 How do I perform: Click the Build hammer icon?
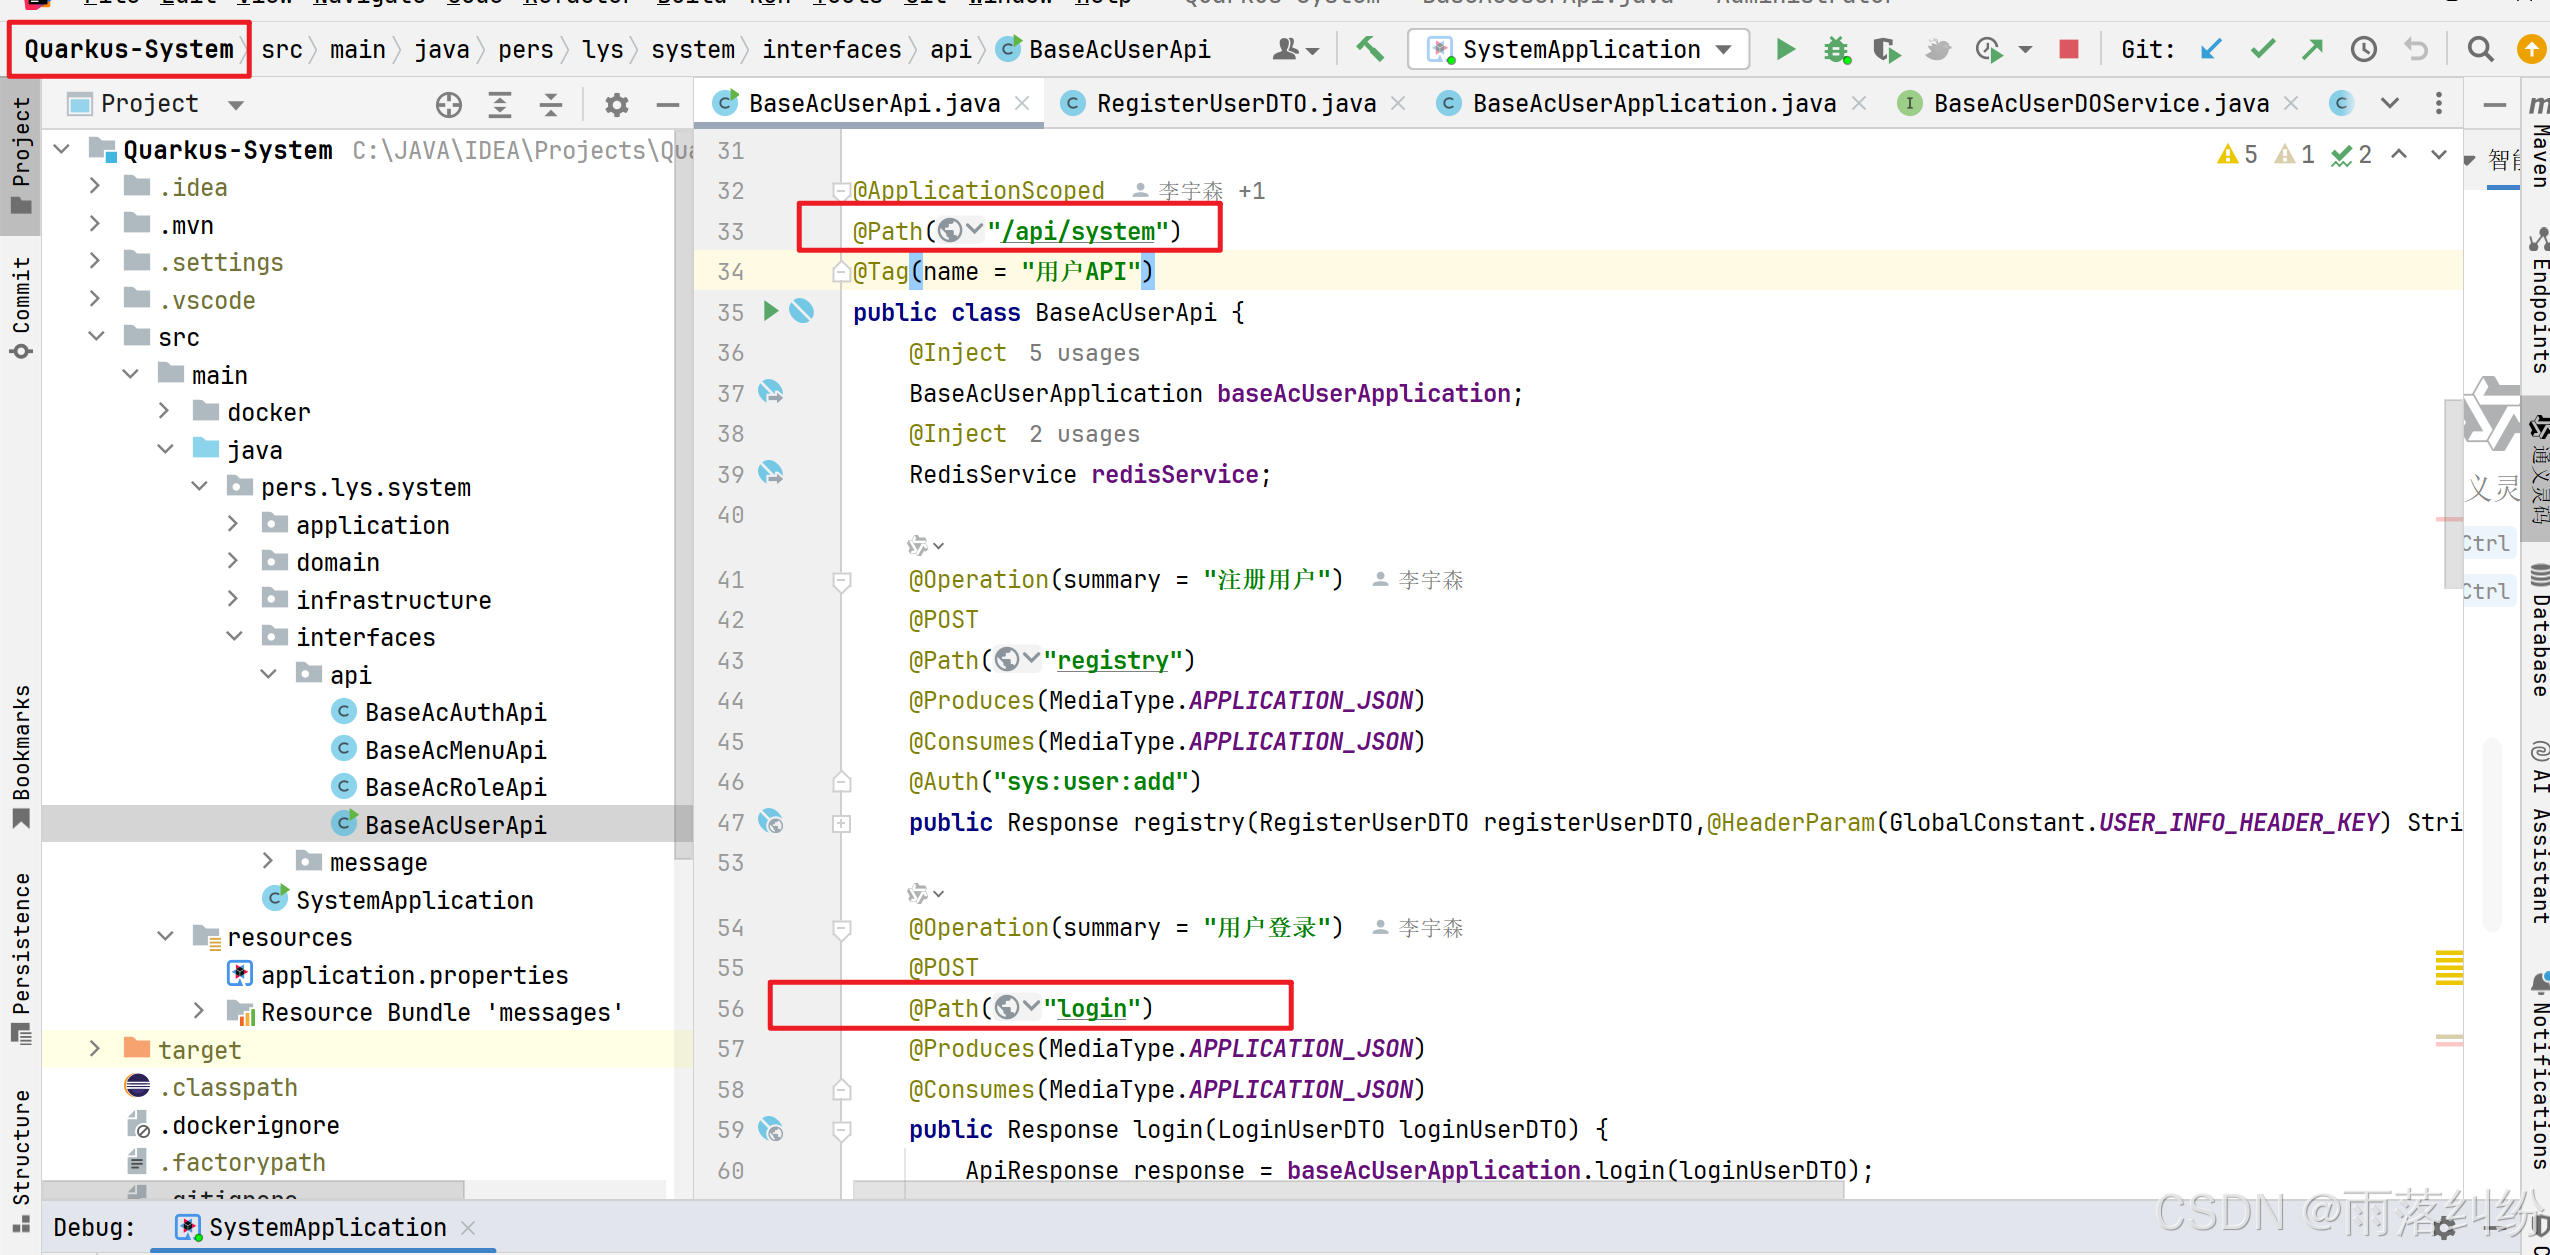1370,49
